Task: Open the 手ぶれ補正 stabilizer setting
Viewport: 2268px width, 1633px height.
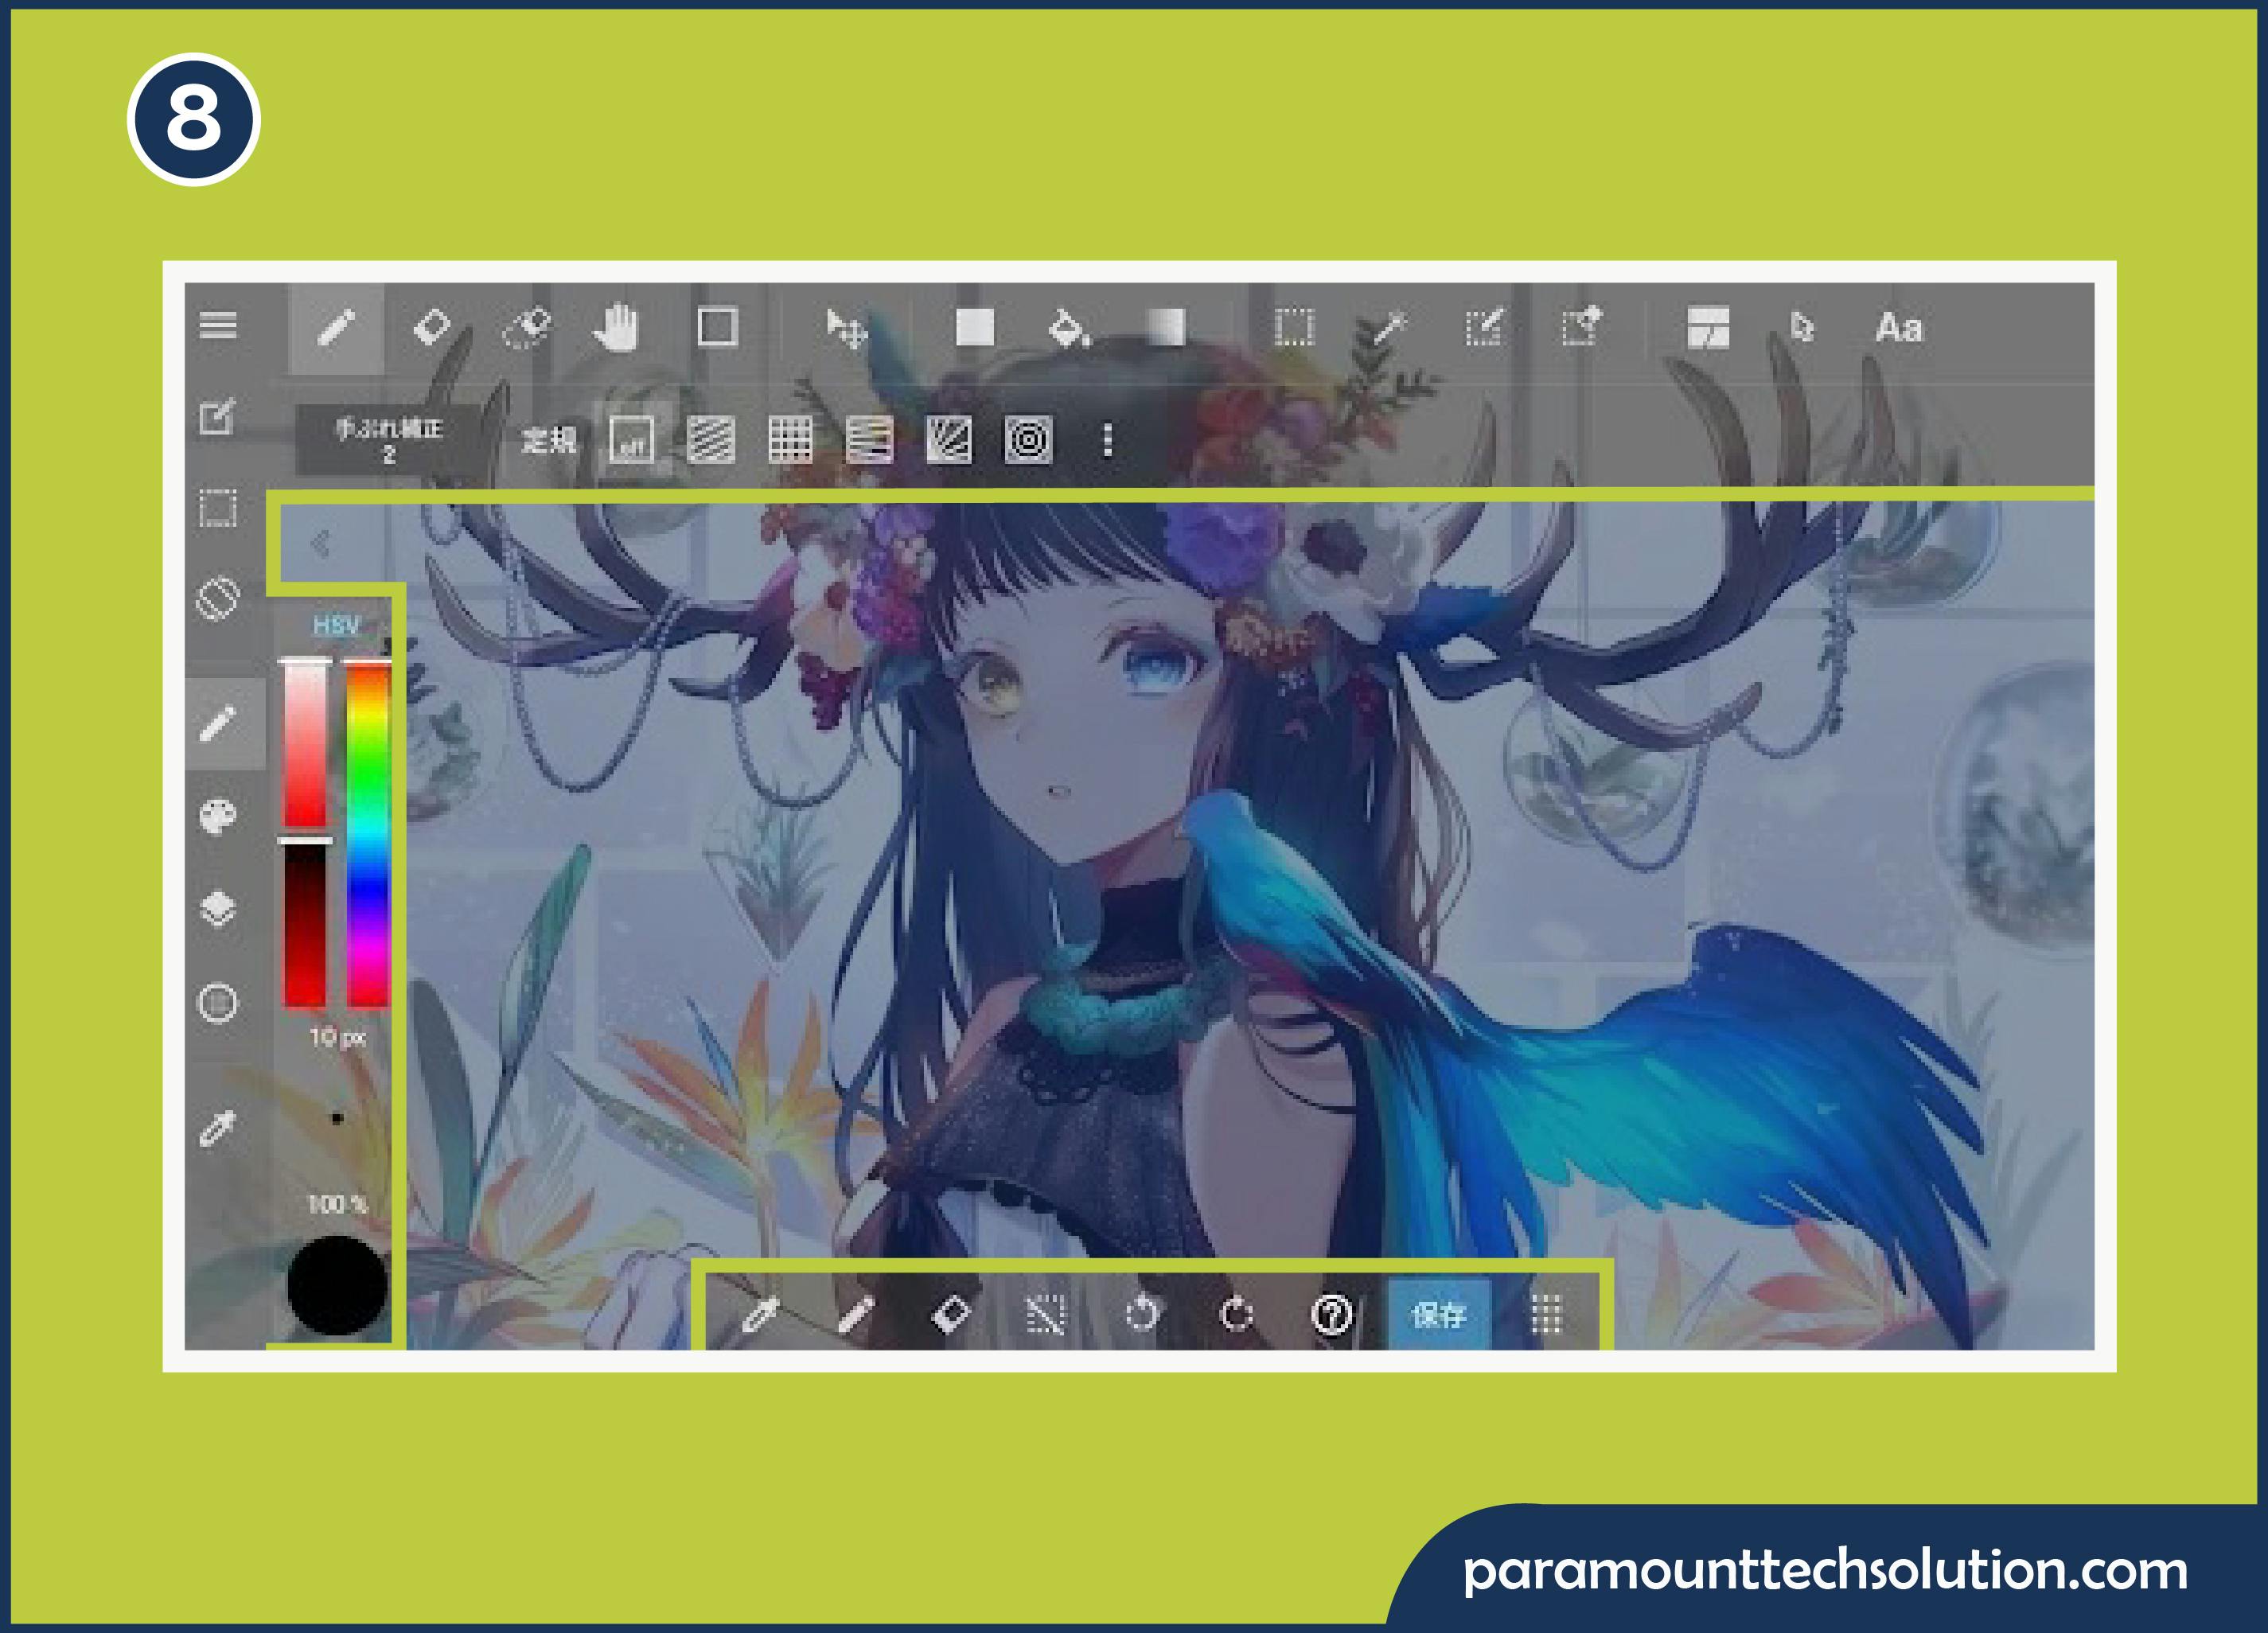Action: pos(389,440)
